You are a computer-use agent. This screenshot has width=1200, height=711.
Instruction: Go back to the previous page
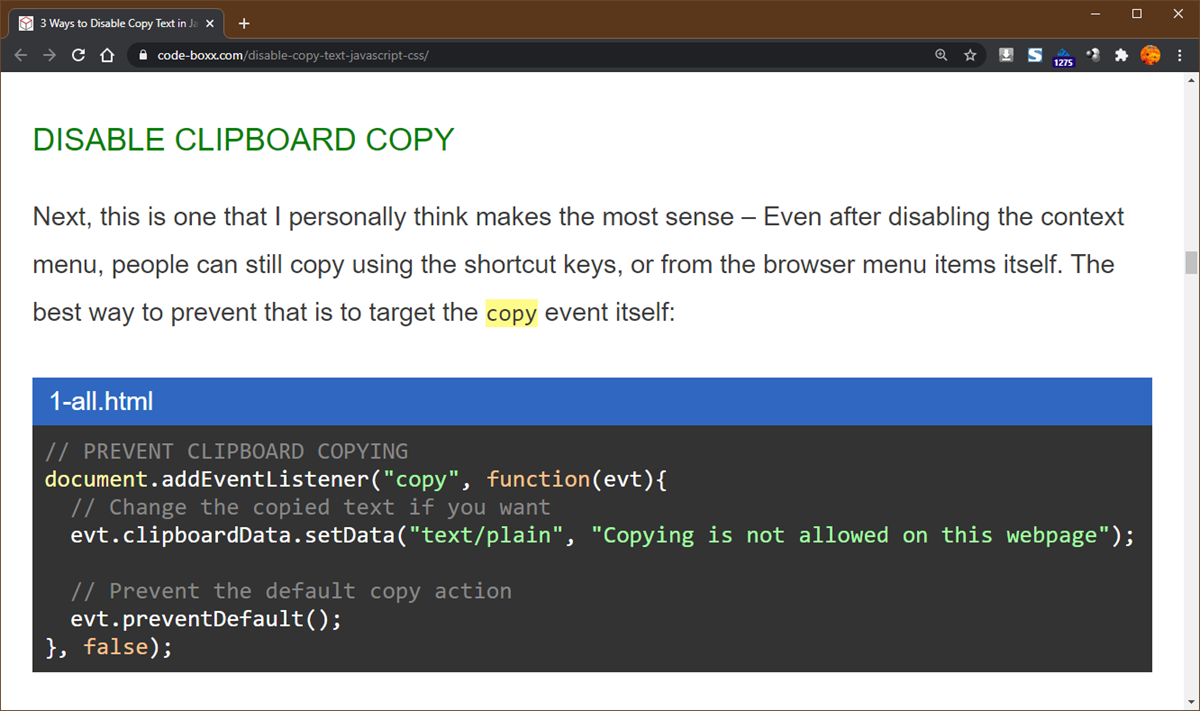coord(21,56)
